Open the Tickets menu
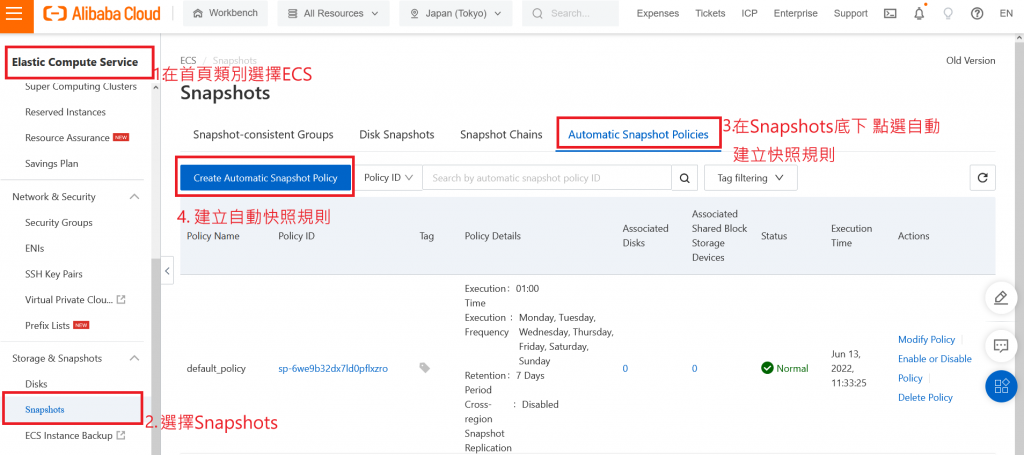 click(x=710, y=13)
